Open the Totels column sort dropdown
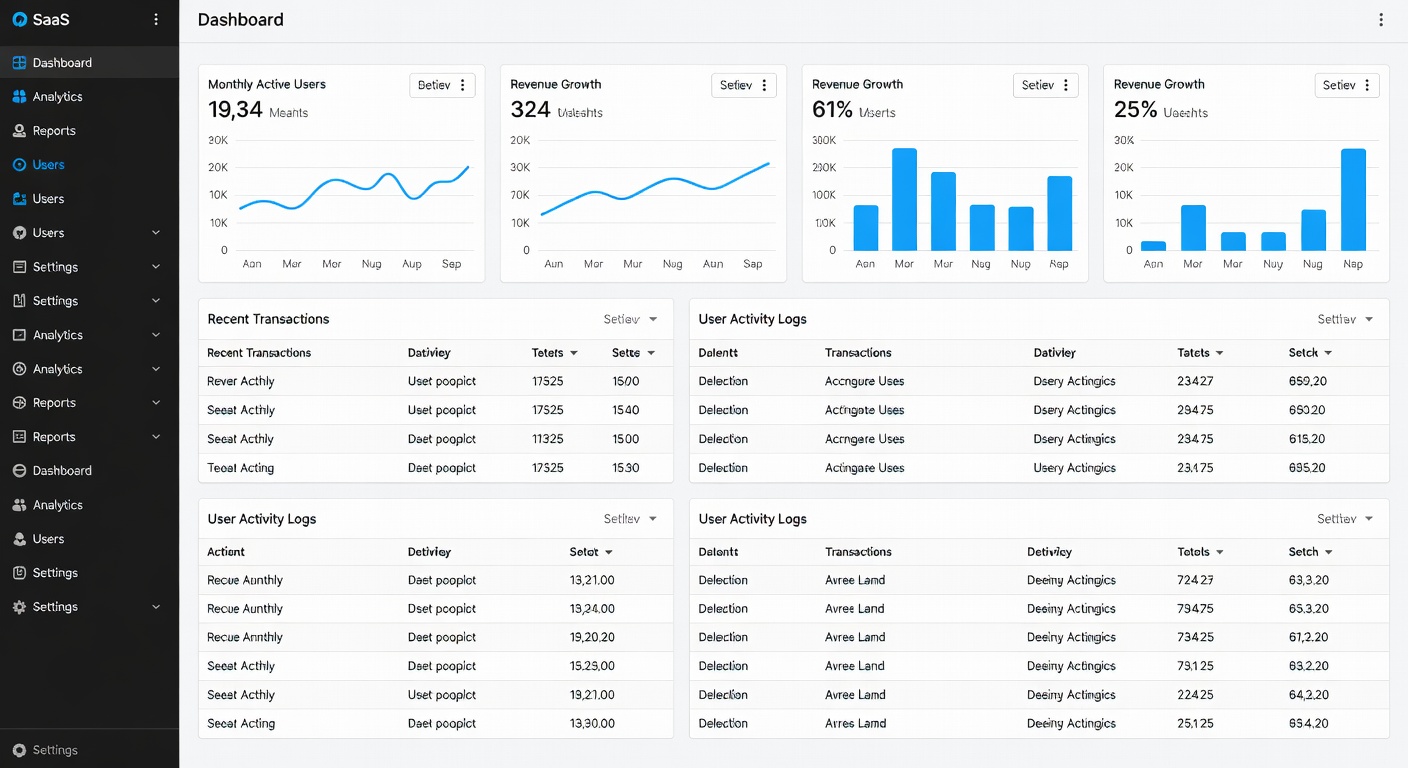 [1220, 552]
